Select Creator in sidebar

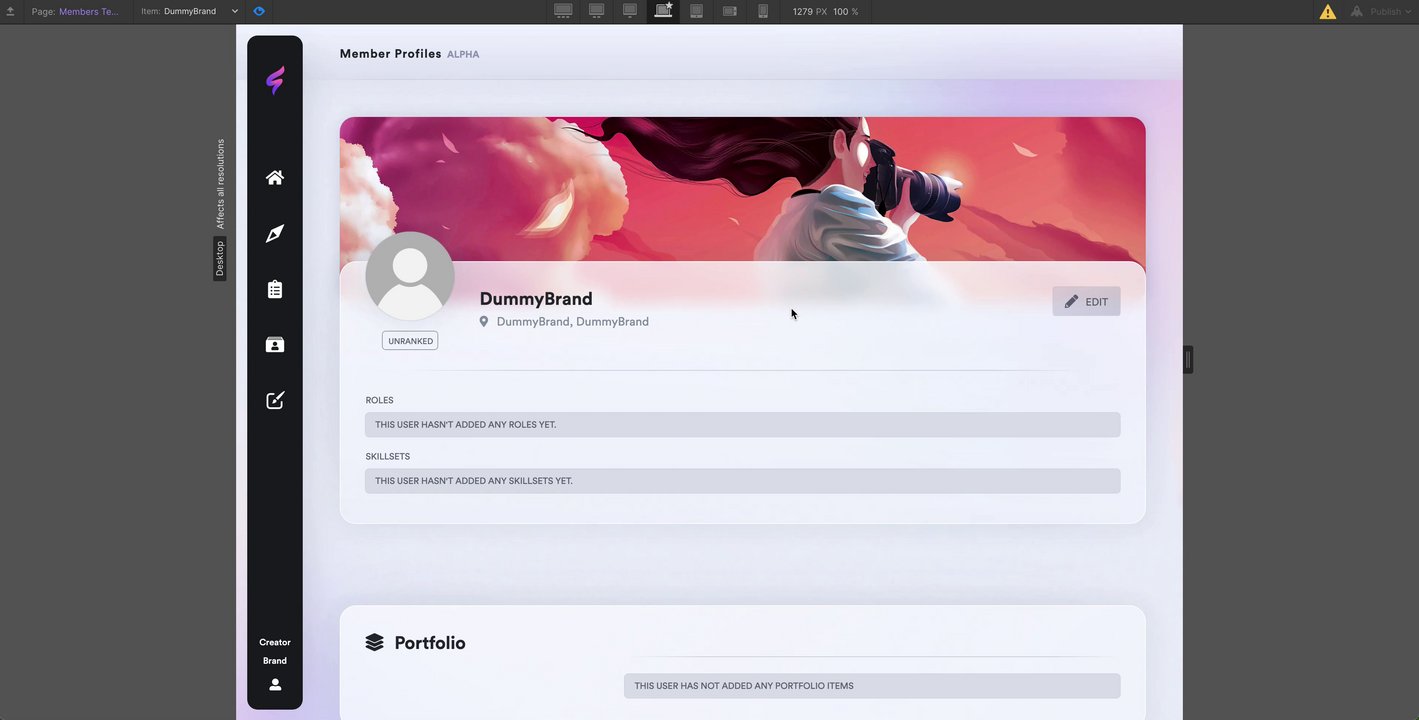[x=275, y=642]
